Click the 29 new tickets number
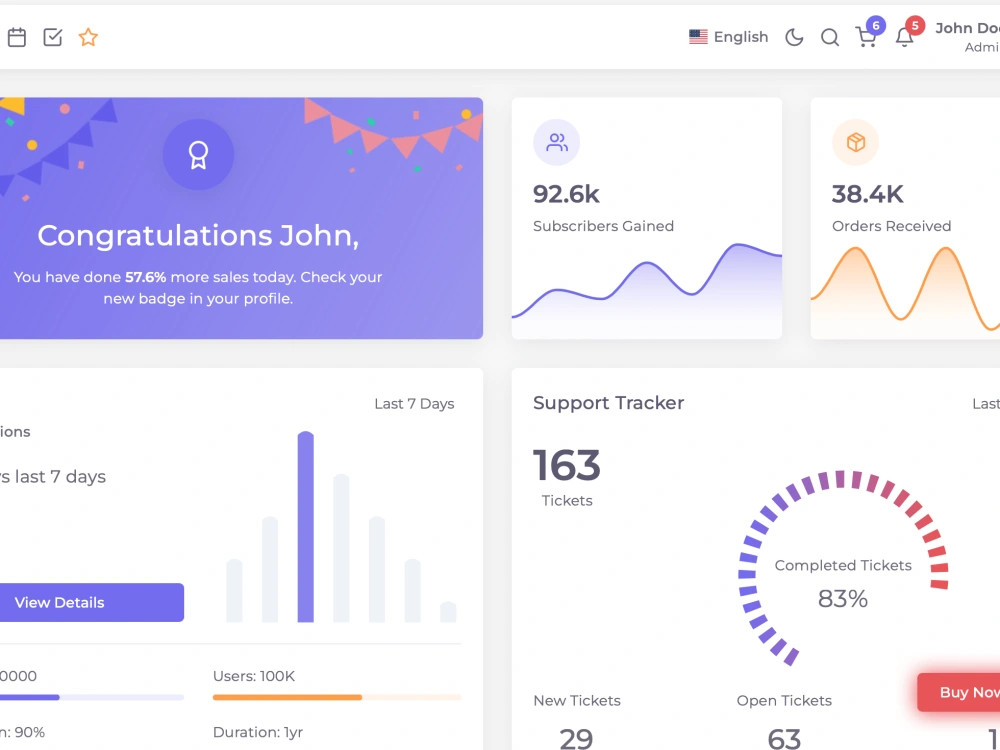1000x750 pixels. 577,739
